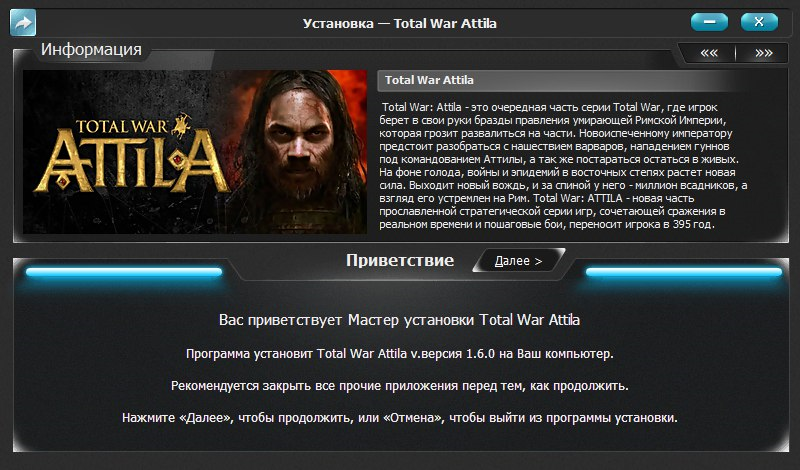This screenshot has width=800, height=470.
Task: Show next info slide with »» arrows
Action: (763, 53)
